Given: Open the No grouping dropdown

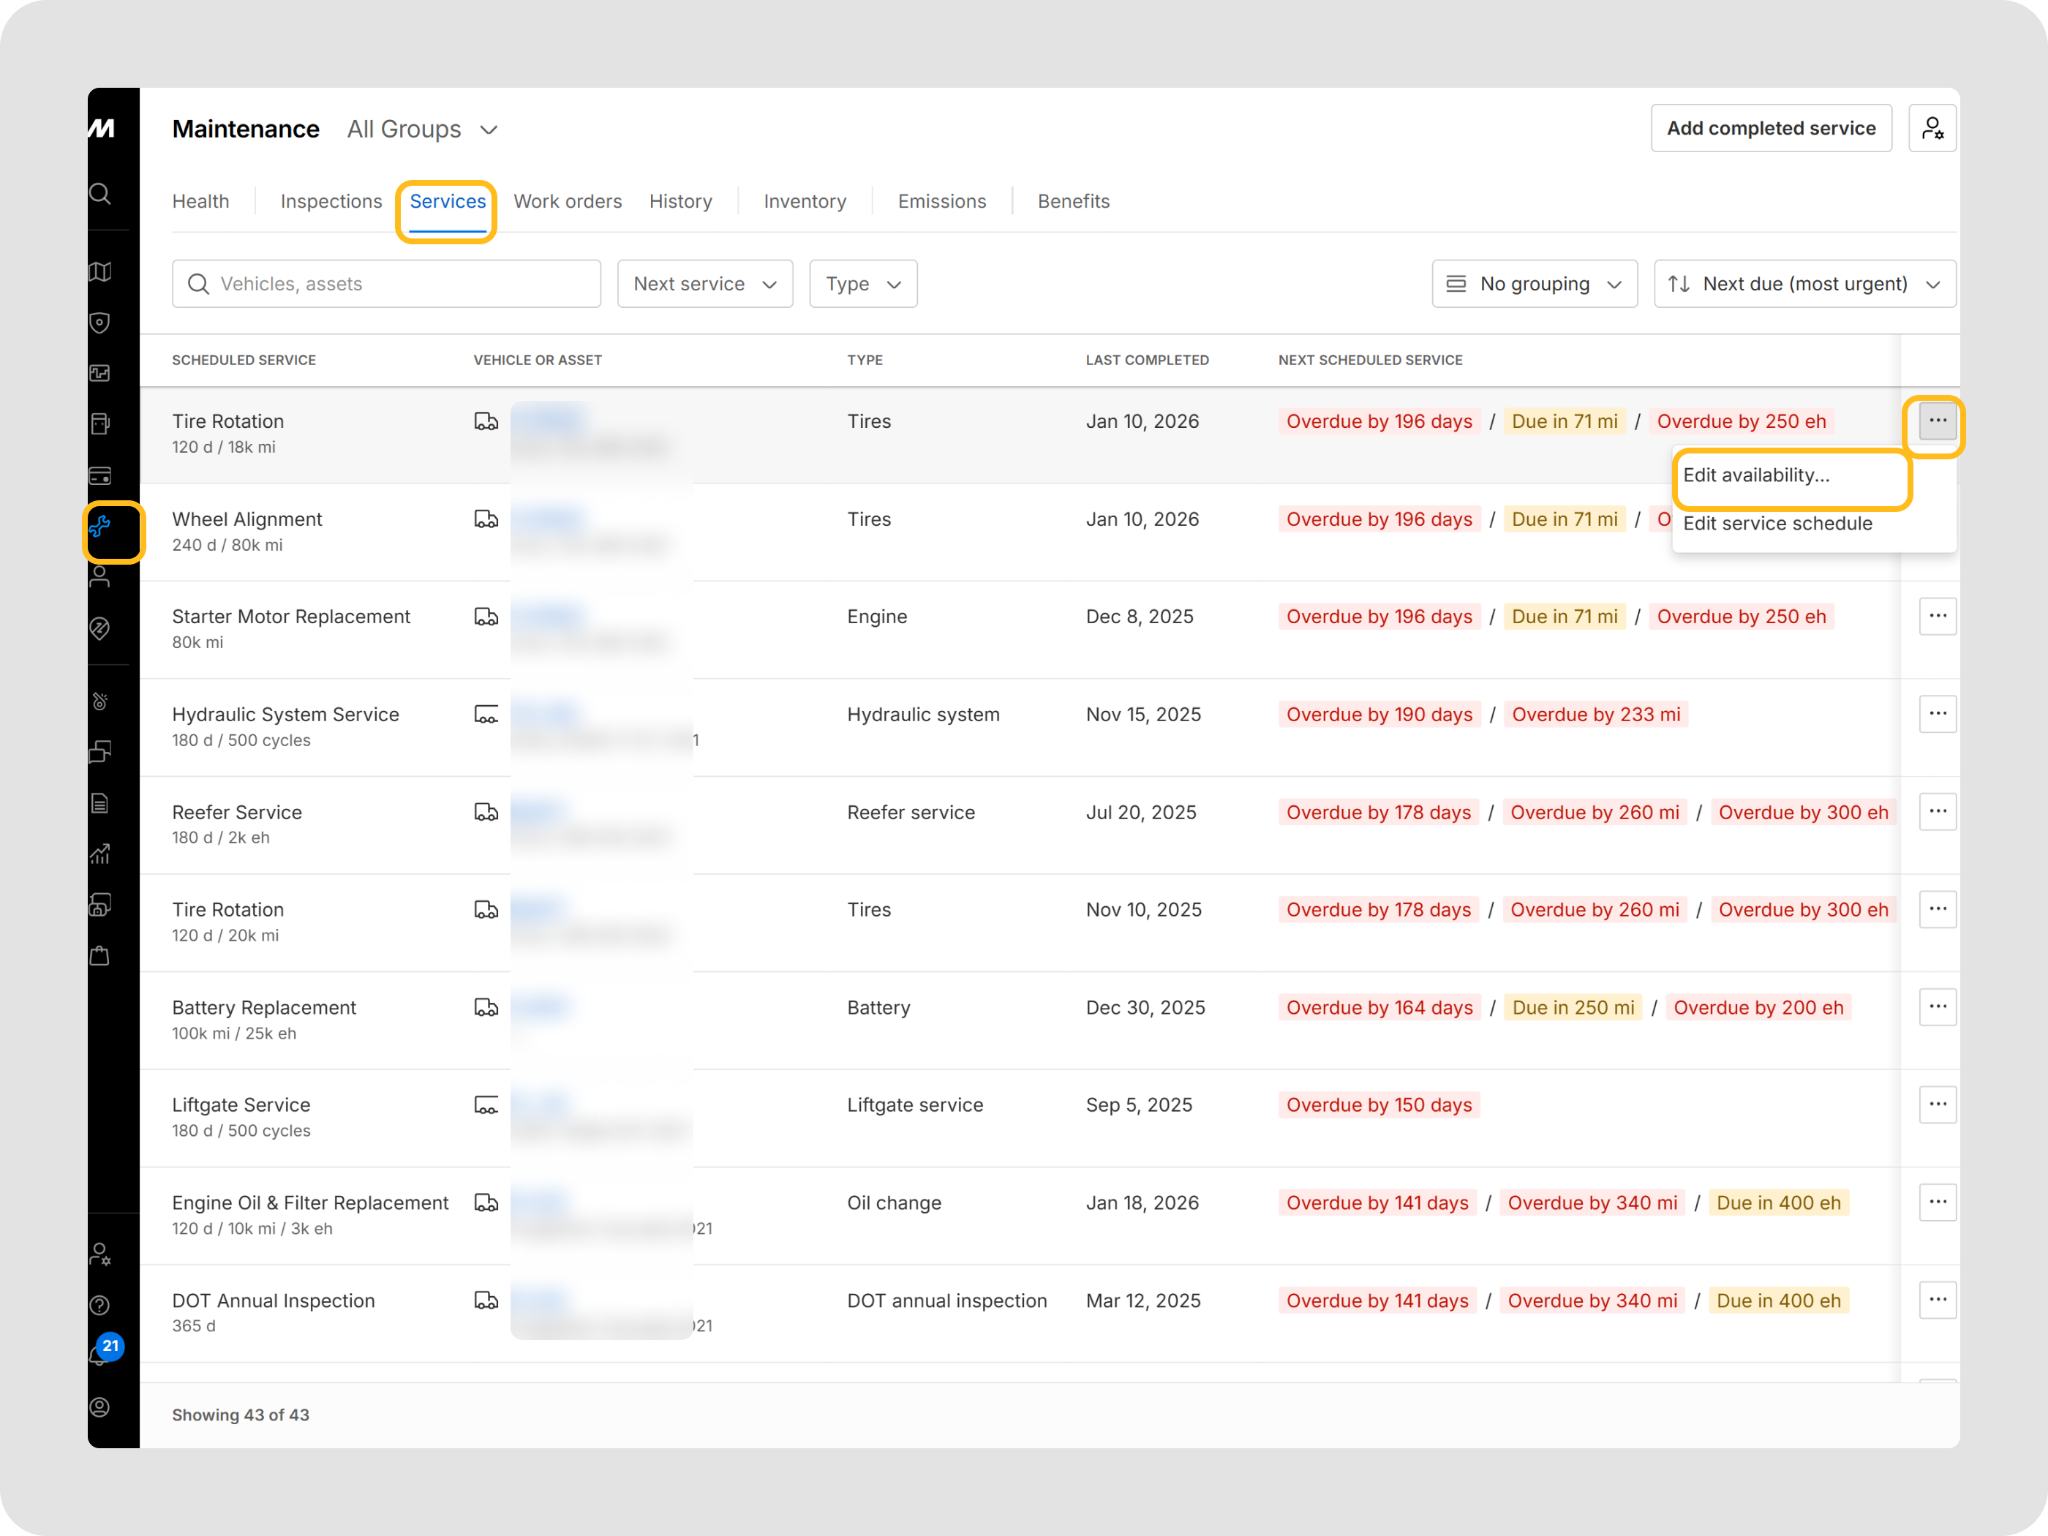Looking at the screenshot, I should (1534, 284).
